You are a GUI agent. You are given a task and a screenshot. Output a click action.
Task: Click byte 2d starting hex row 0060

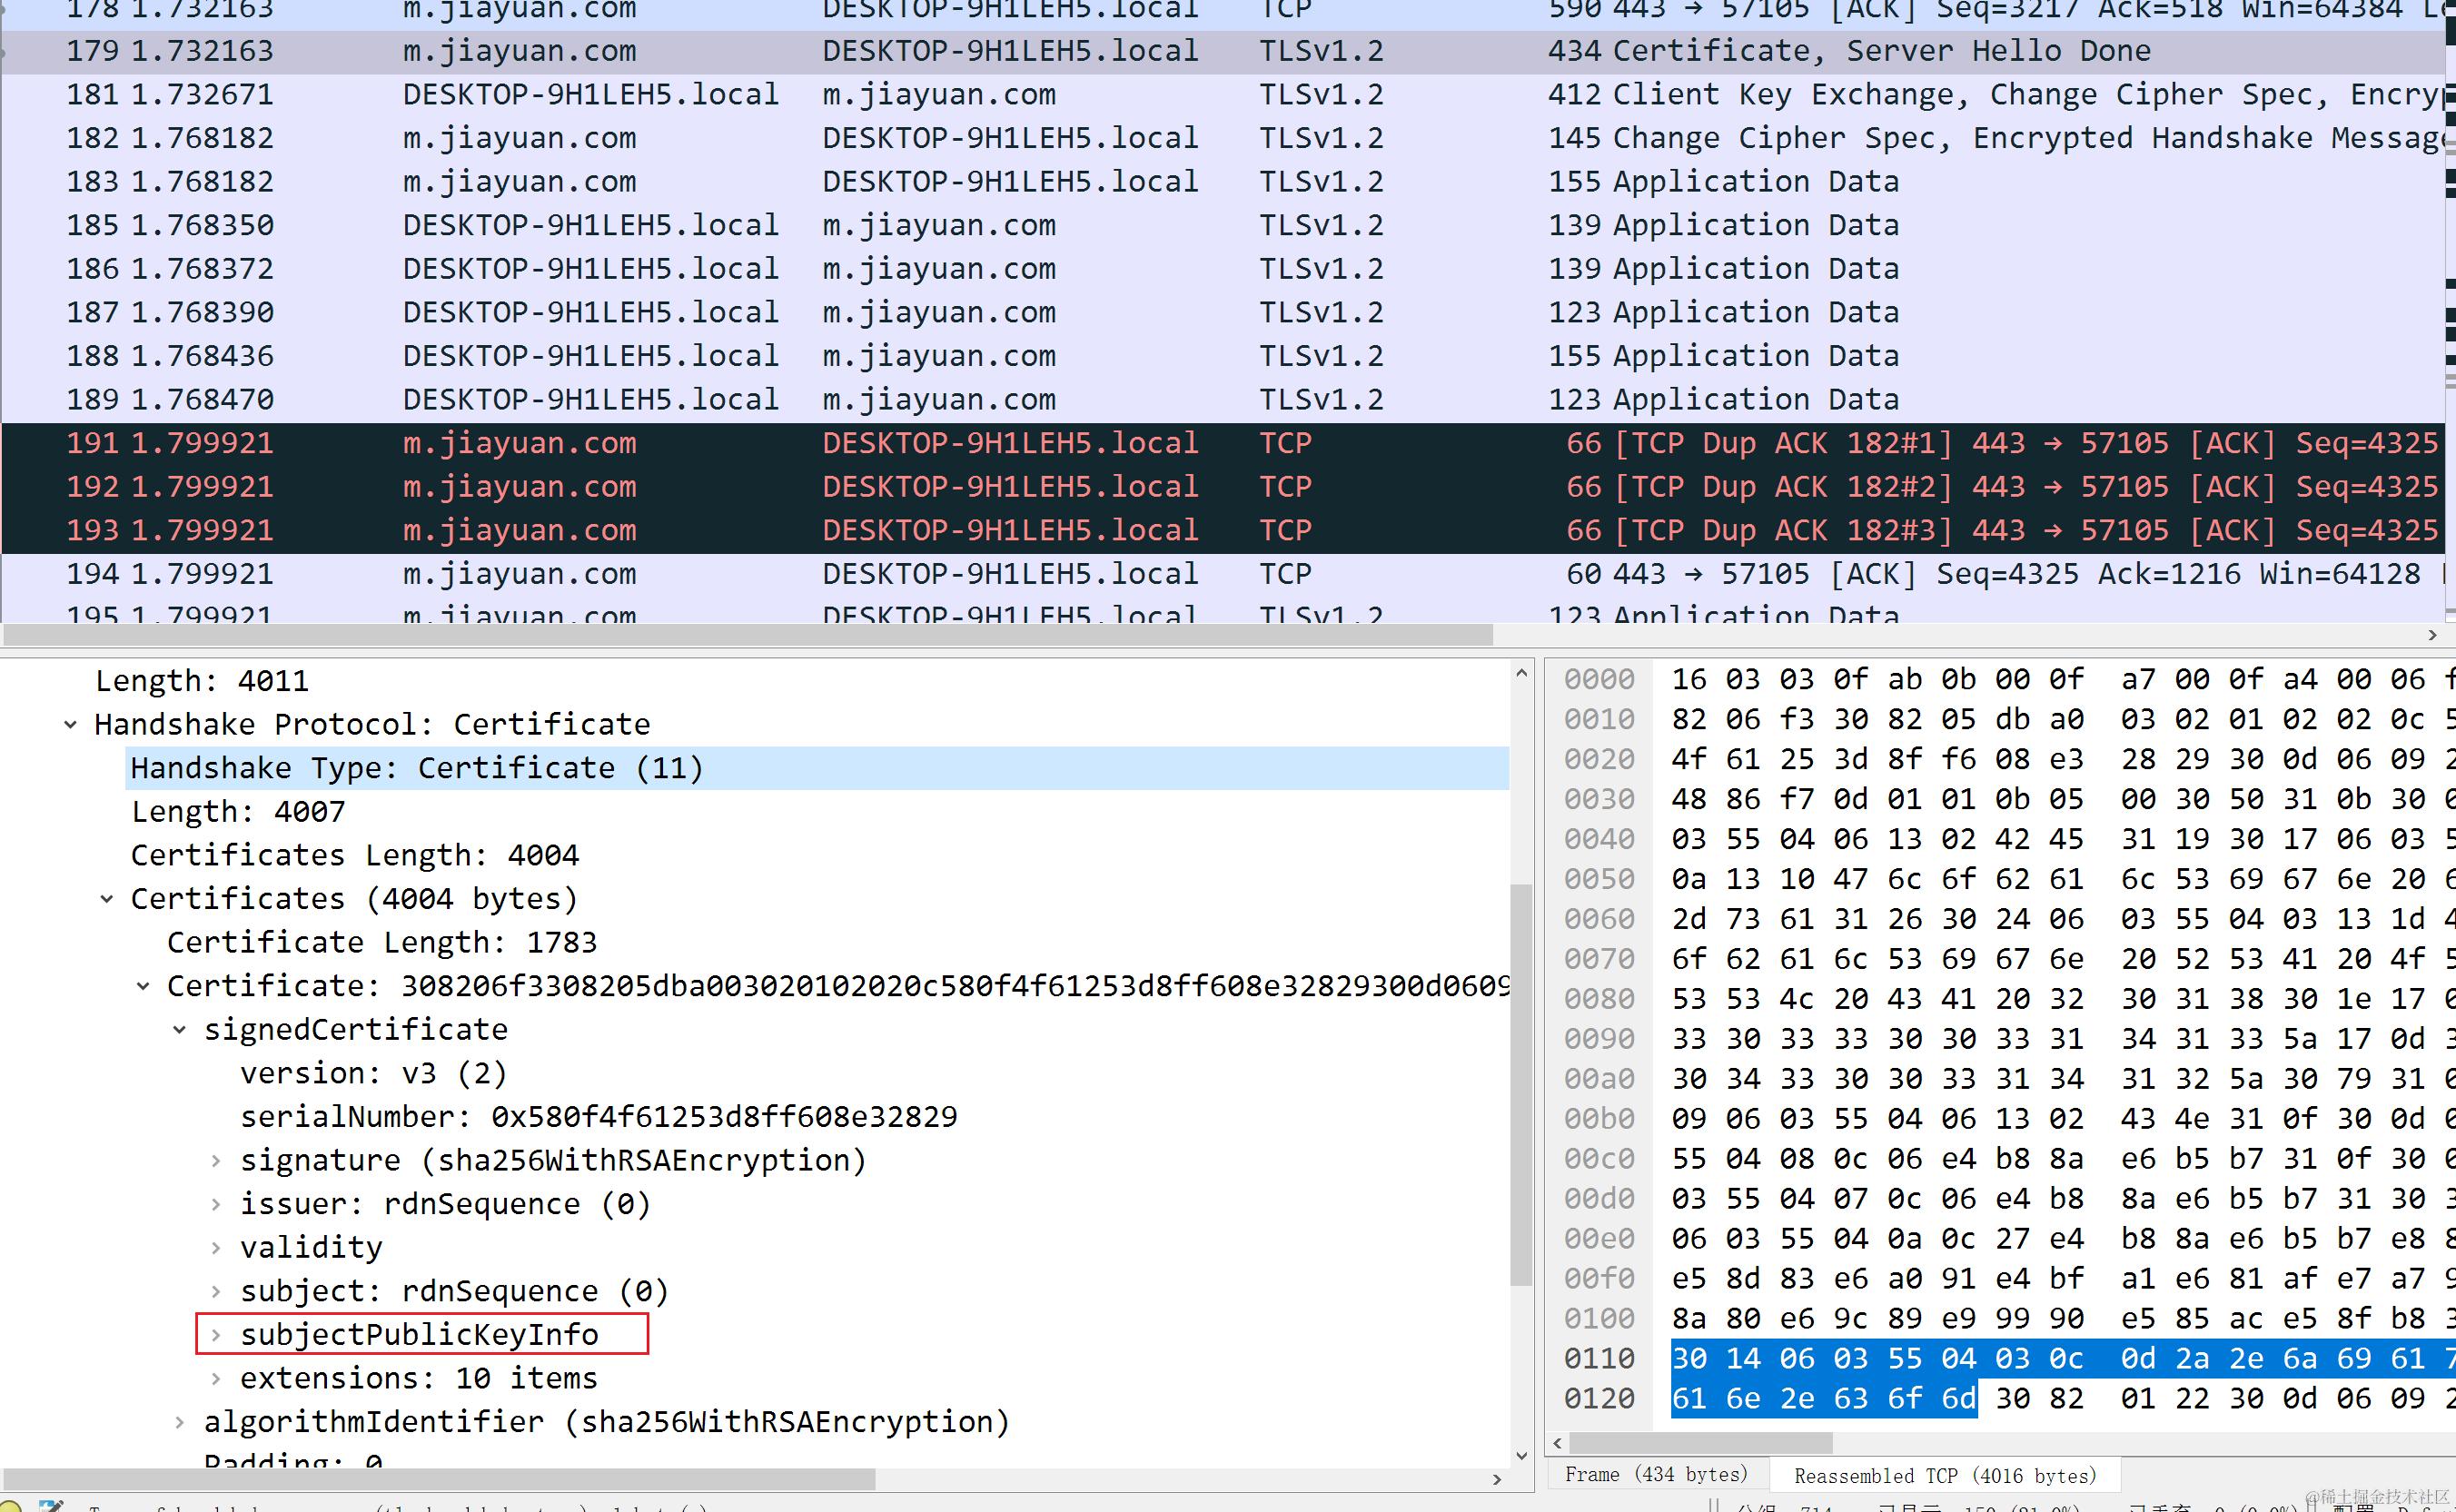1689,919
